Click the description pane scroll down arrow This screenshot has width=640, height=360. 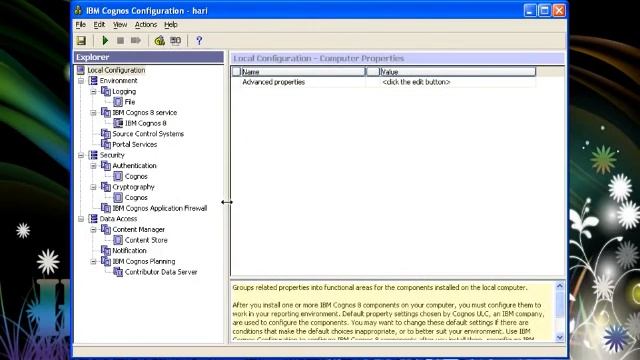(x=560, y=337)
